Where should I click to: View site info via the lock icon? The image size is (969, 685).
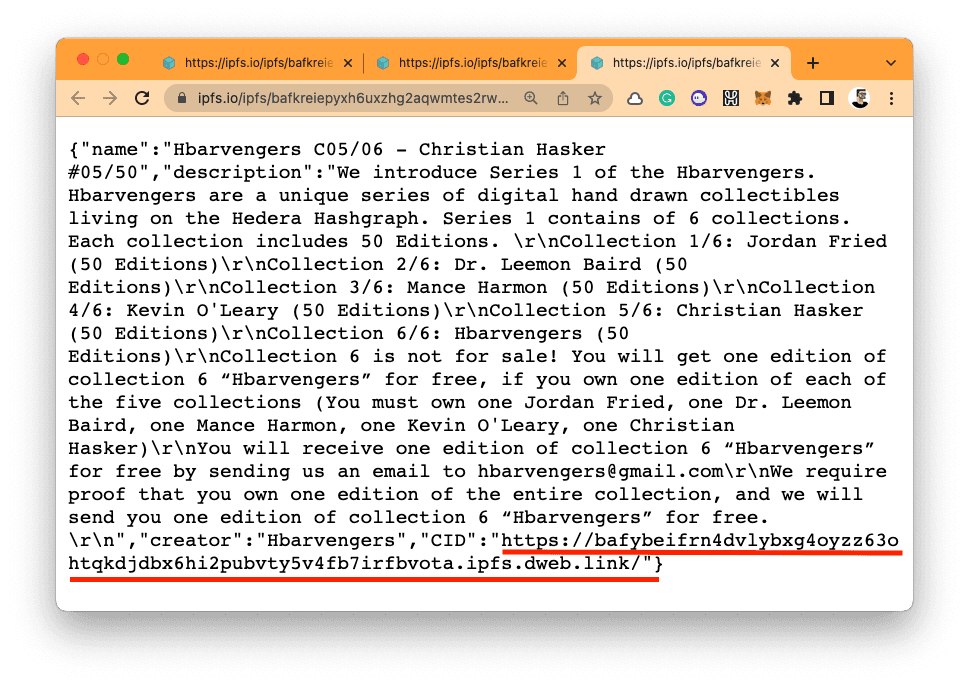click(182, 98)
